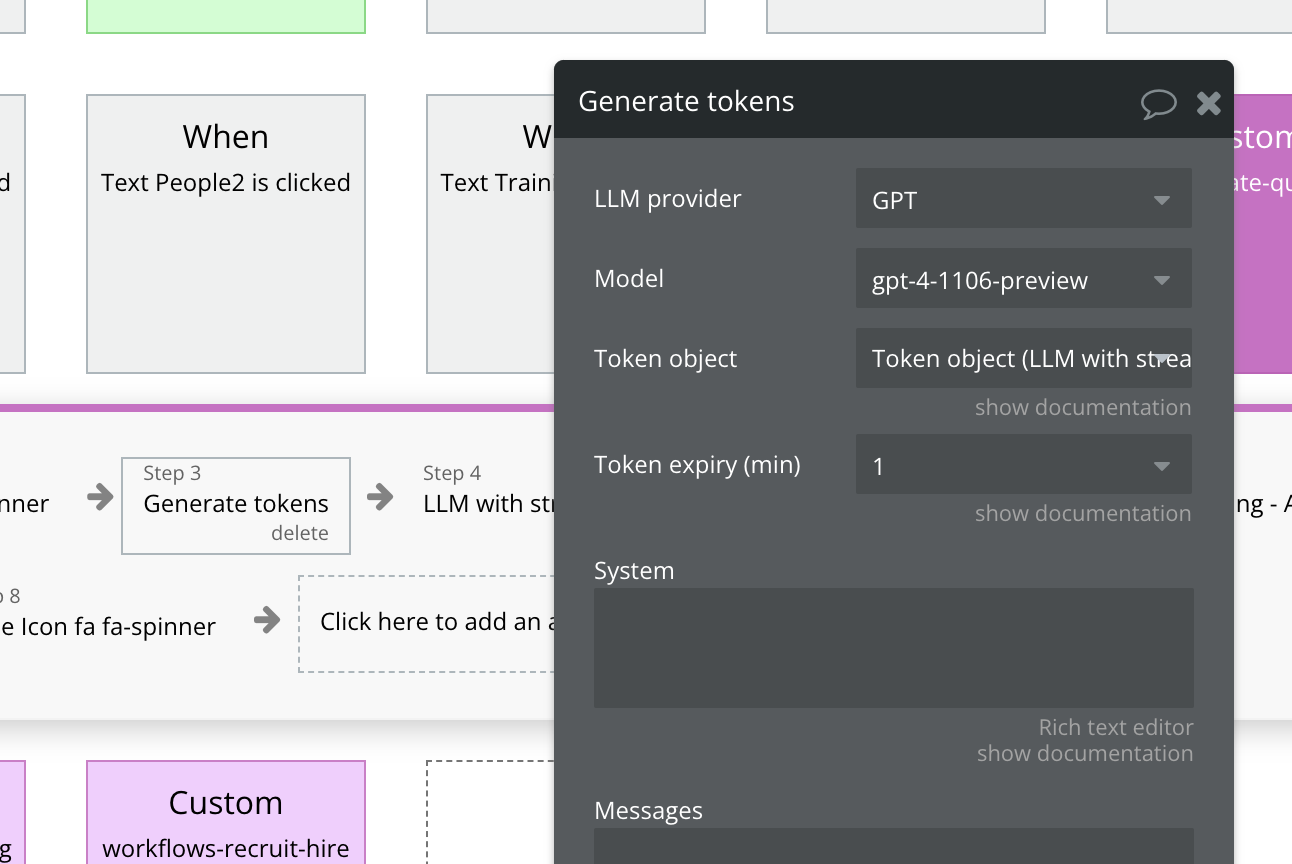1292x864 pixels.
Task: Click the comment speech bubble icon
Action: [x=1158, y=103]
